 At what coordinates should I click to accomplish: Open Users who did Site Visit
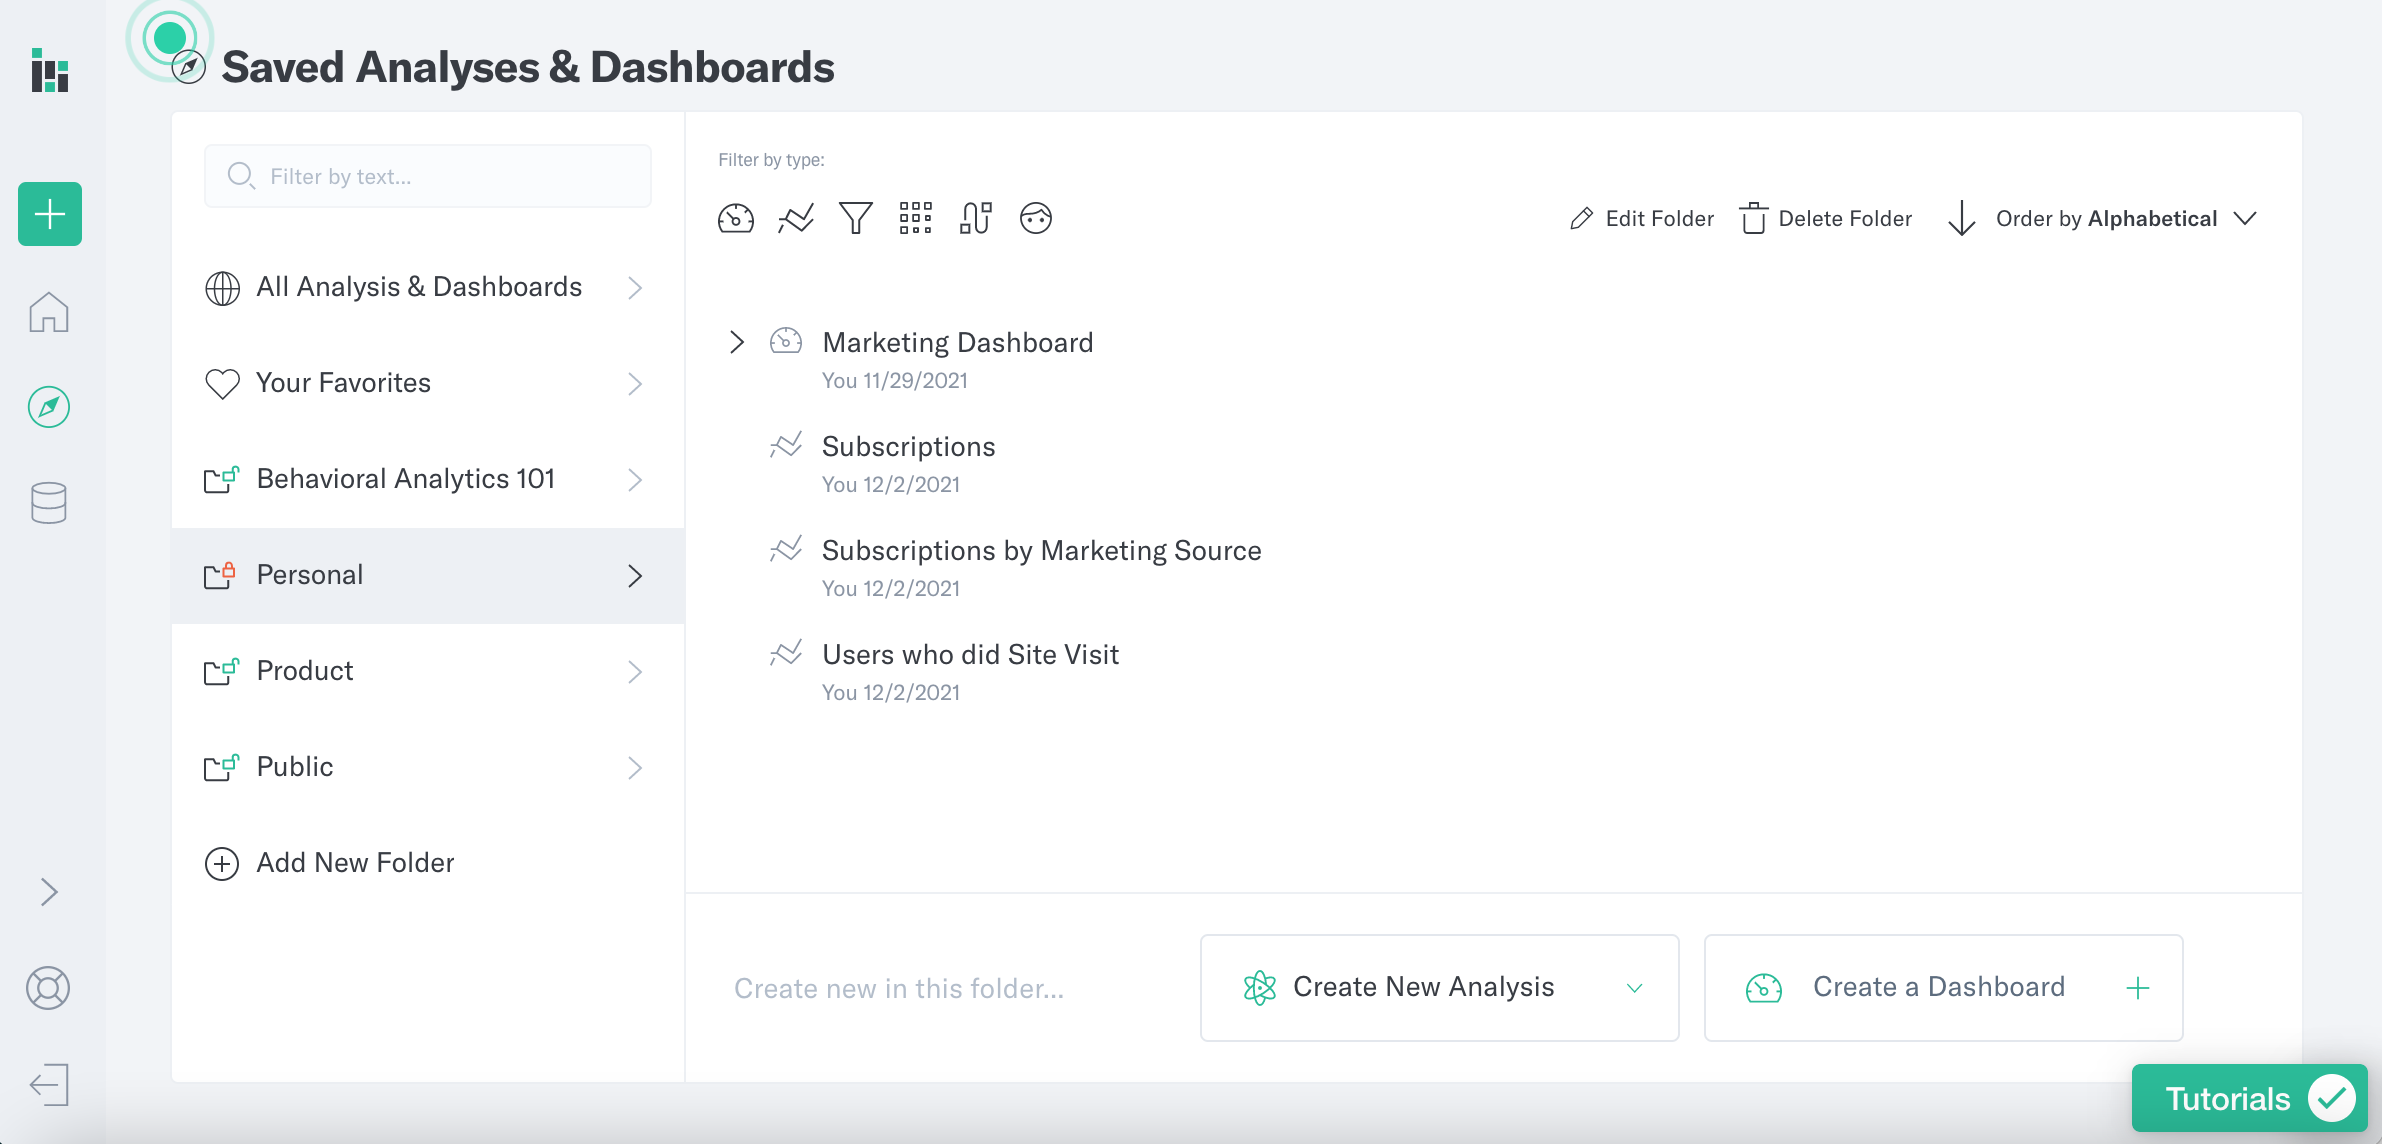pos(971,654)
